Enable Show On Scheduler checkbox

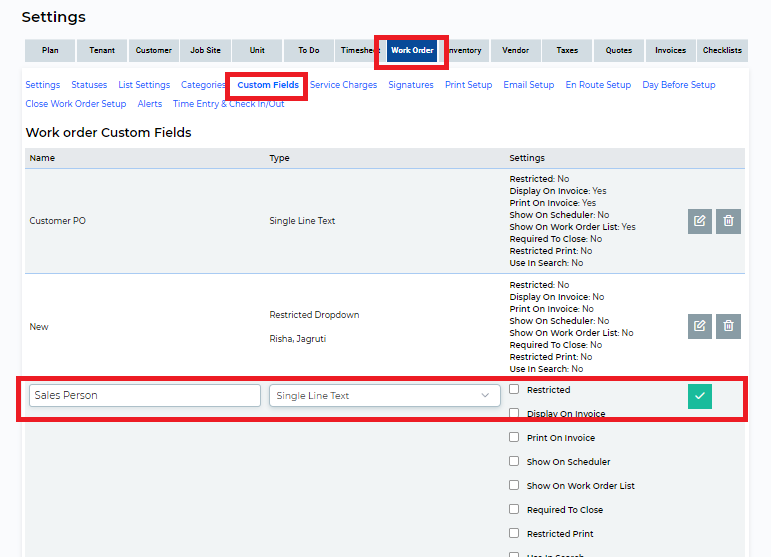coord(514,461)
